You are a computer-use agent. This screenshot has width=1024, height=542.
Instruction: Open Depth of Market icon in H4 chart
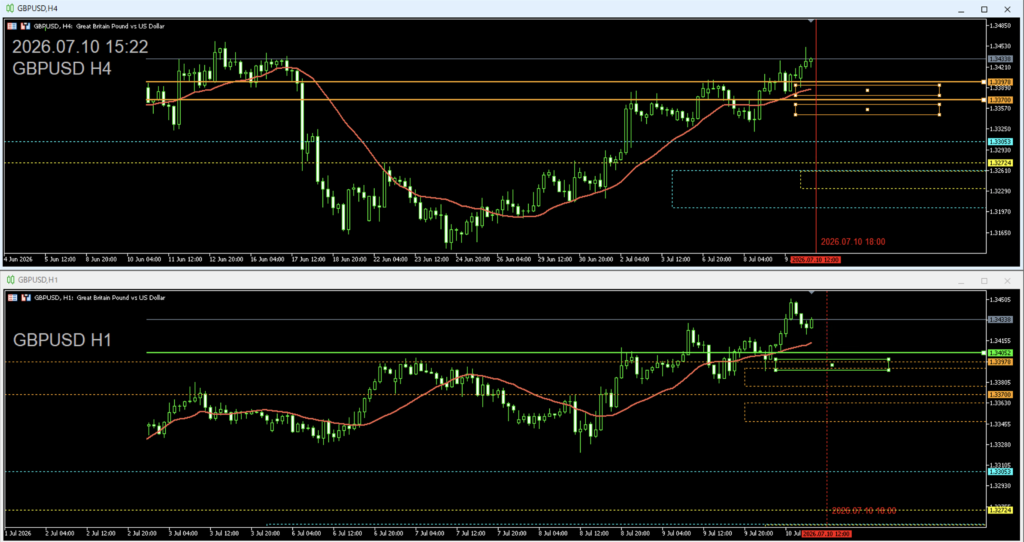(13, 26)
